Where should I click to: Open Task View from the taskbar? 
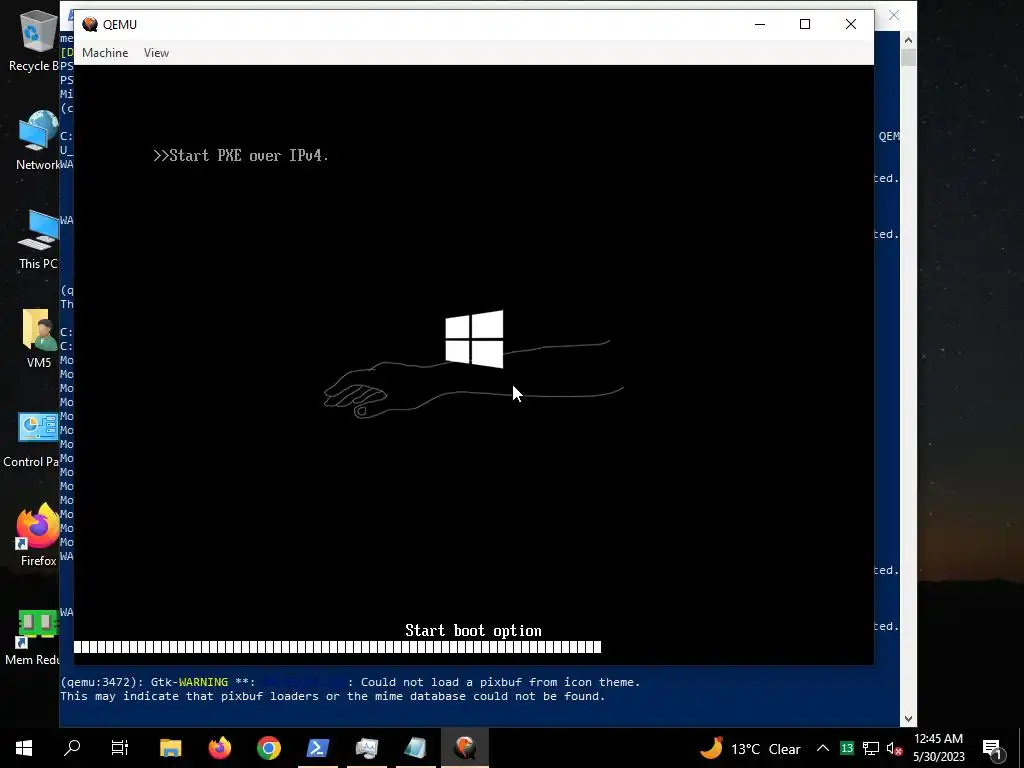pos(120,748)
